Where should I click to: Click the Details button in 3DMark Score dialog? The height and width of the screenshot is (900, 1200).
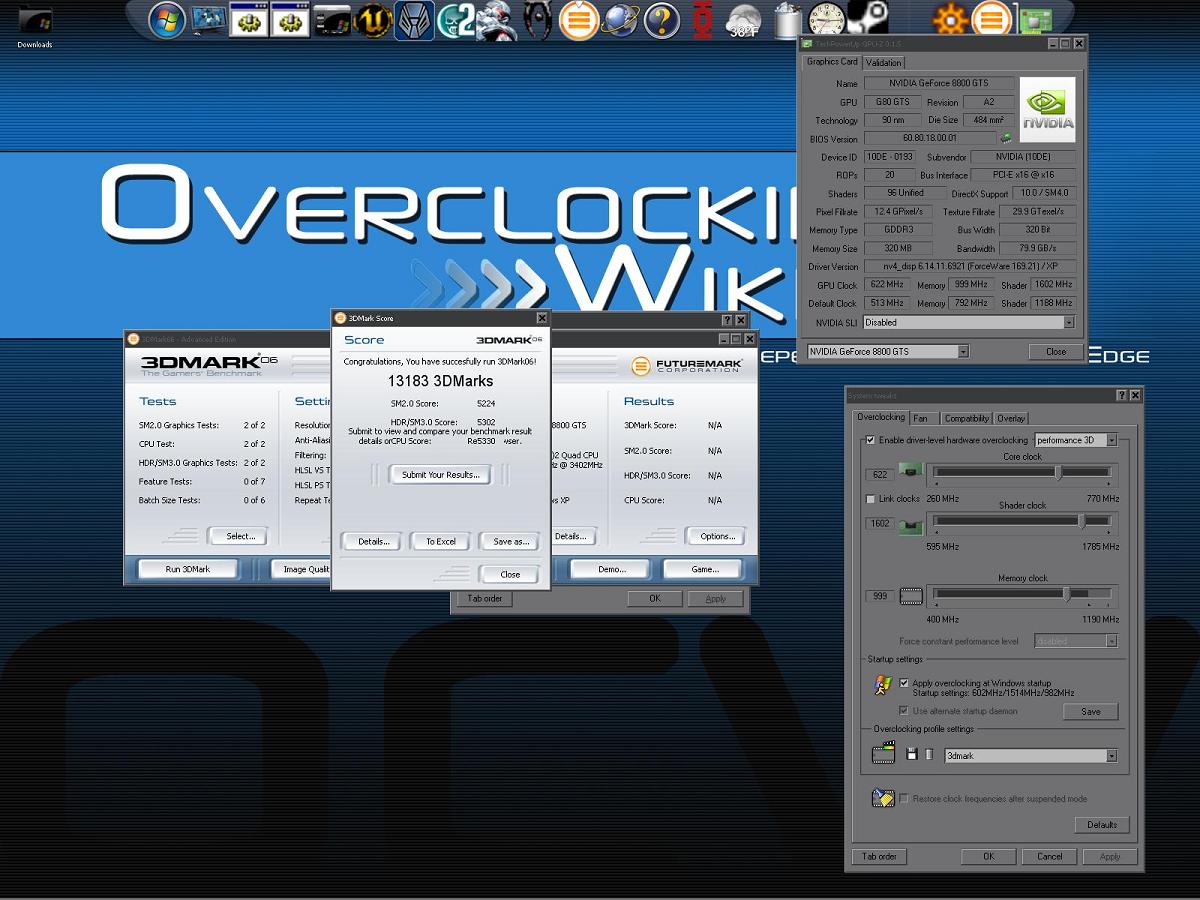point(373,541)
